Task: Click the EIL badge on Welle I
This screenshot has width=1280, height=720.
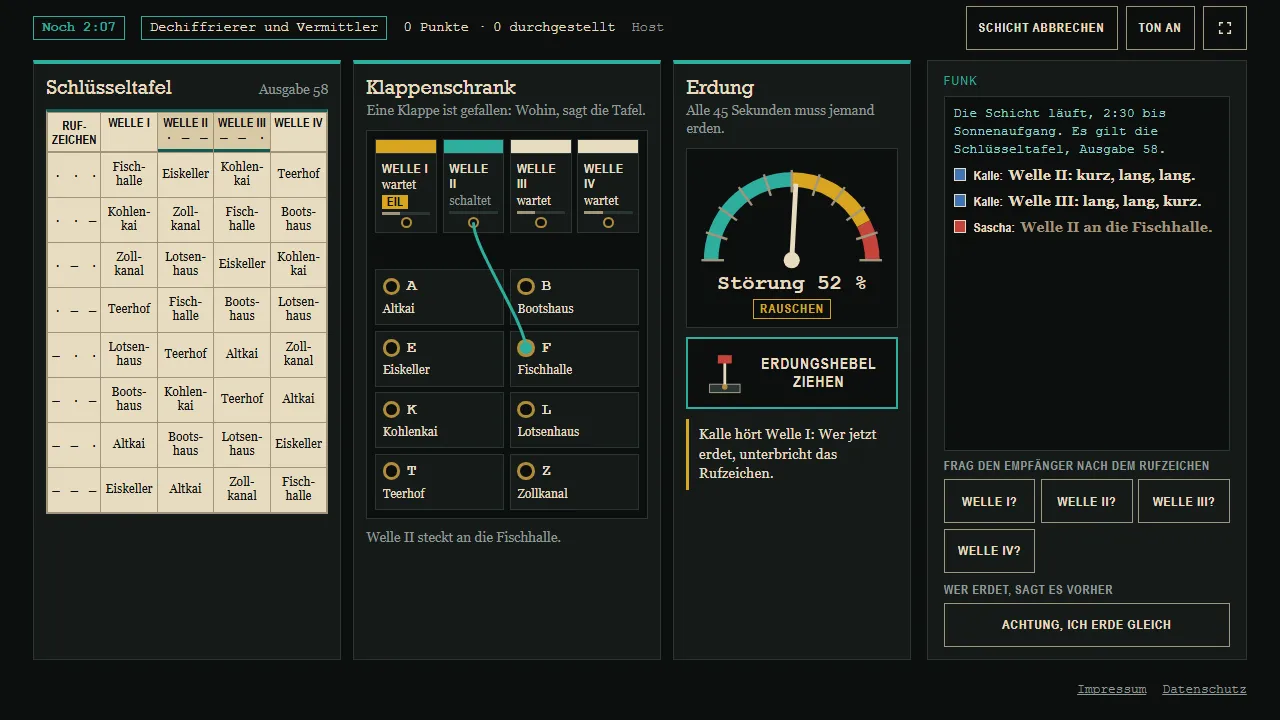Action: [x=395, y=202]
